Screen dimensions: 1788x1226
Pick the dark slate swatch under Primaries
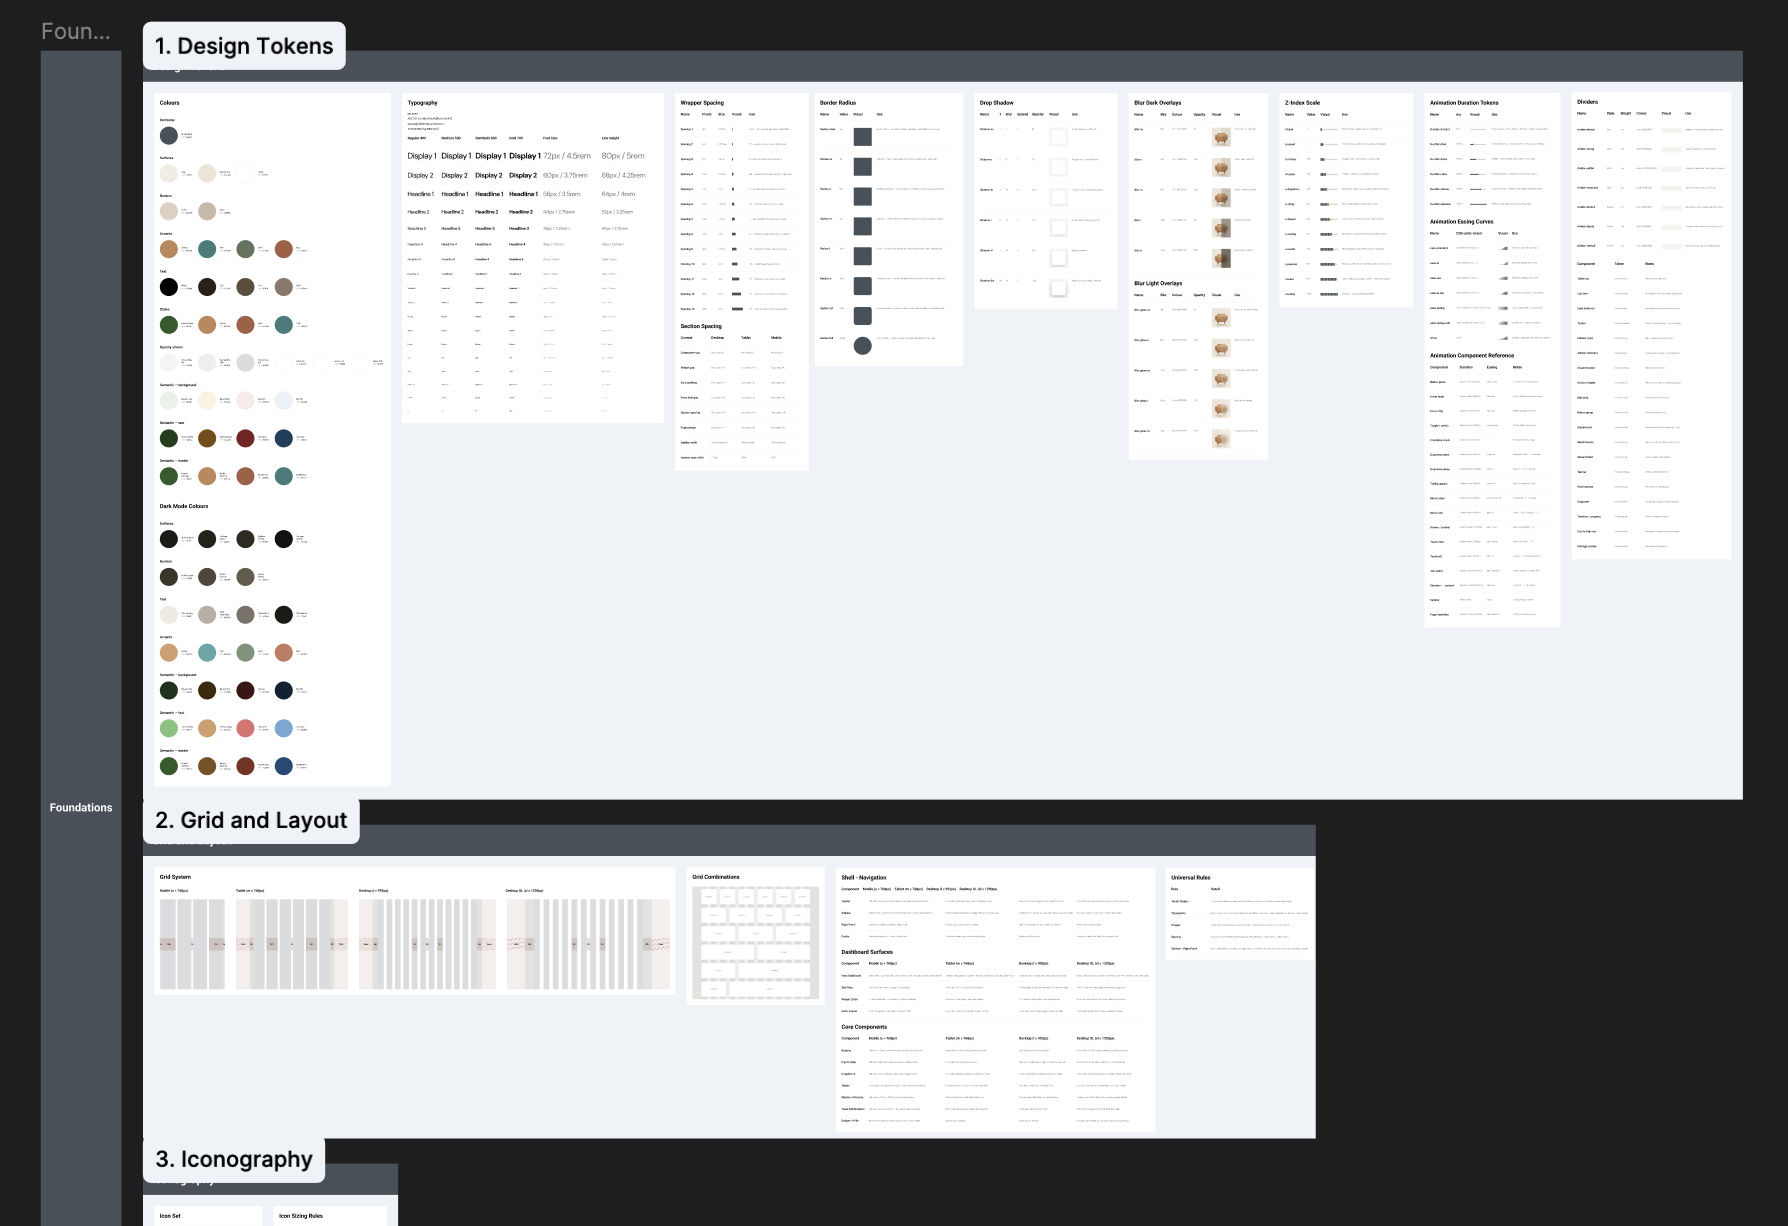(169, 135)
